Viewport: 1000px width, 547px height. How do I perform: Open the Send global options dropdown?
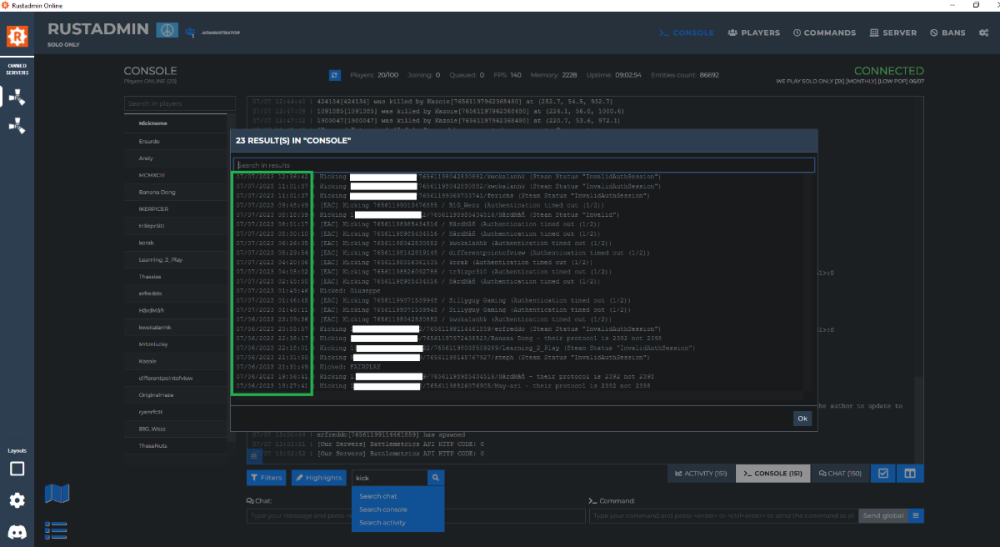(916, 515)
